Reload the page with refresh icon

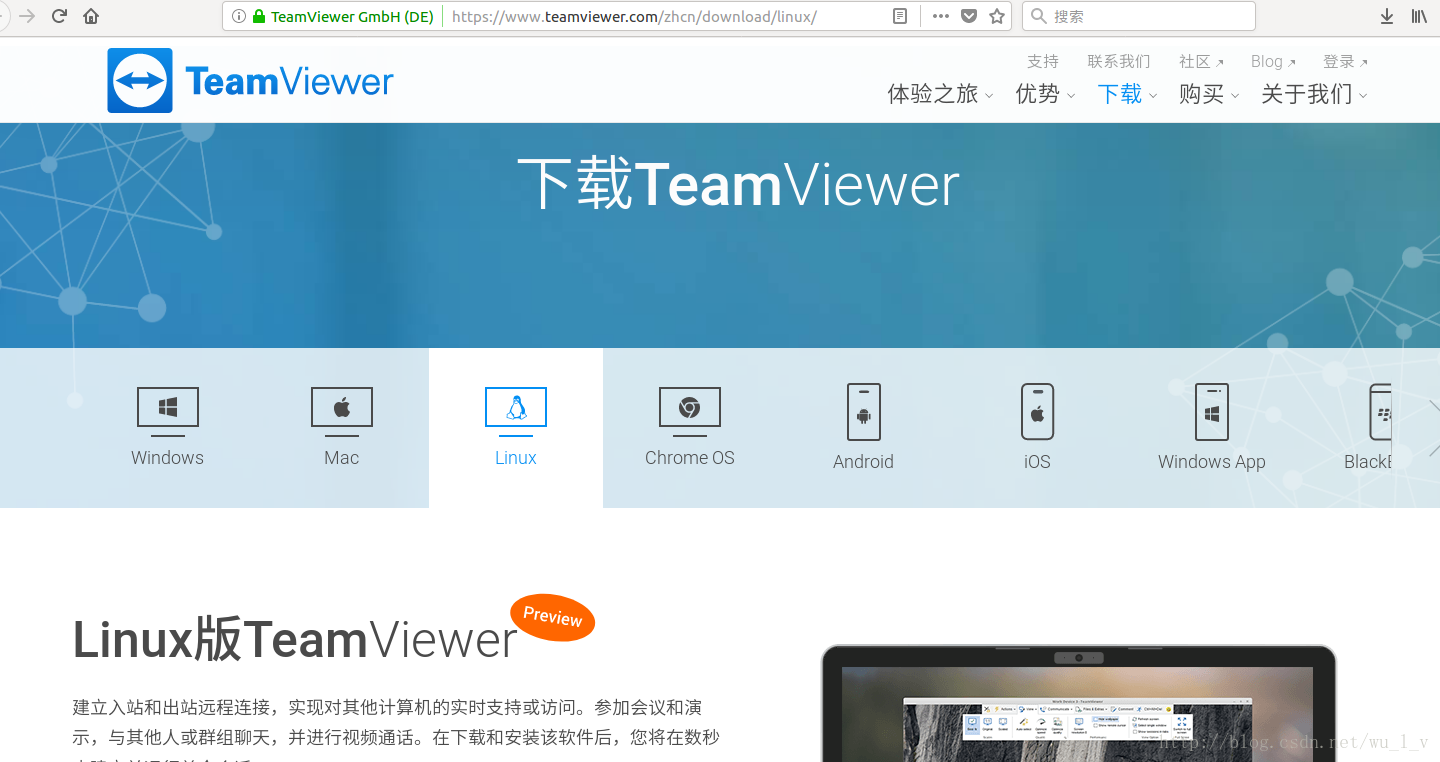(x=59, y=16)
